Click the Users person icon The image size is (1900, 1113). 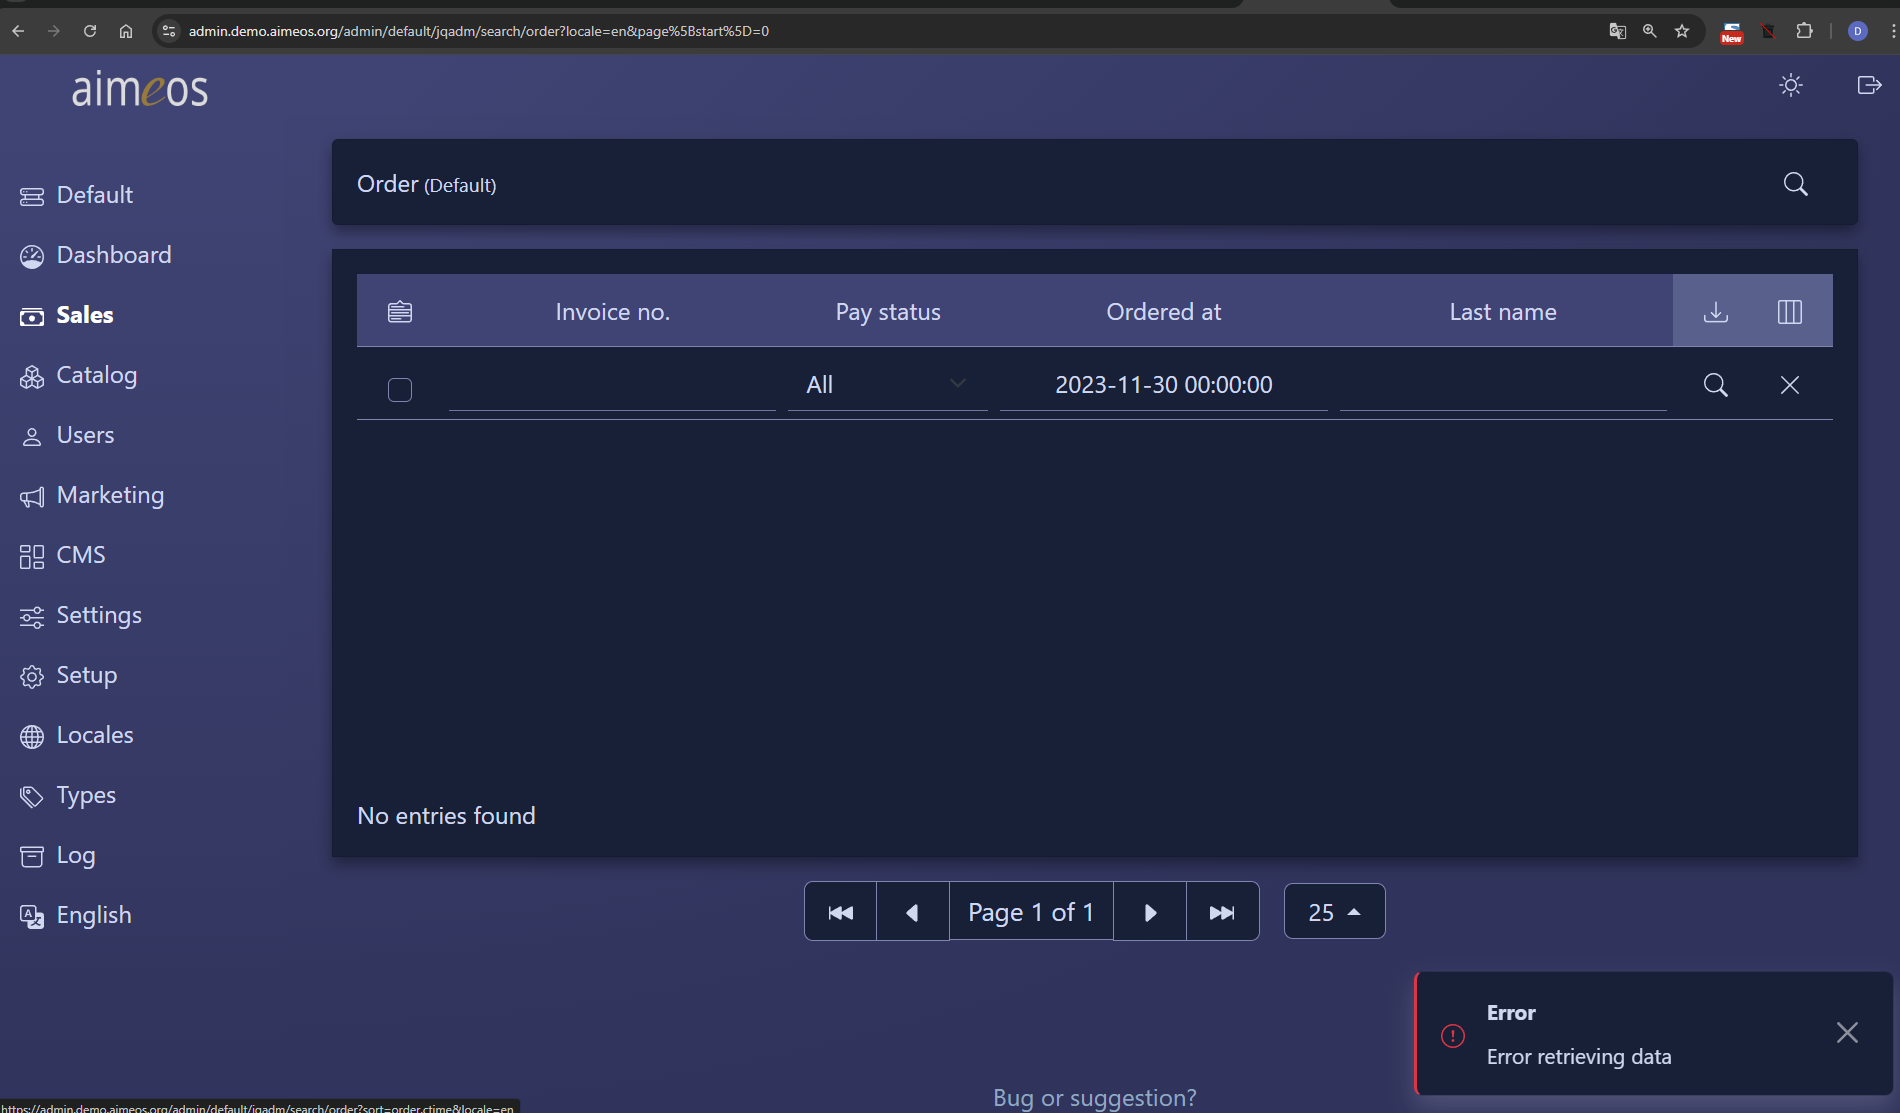pyautogui.click(x=32, y=437)
